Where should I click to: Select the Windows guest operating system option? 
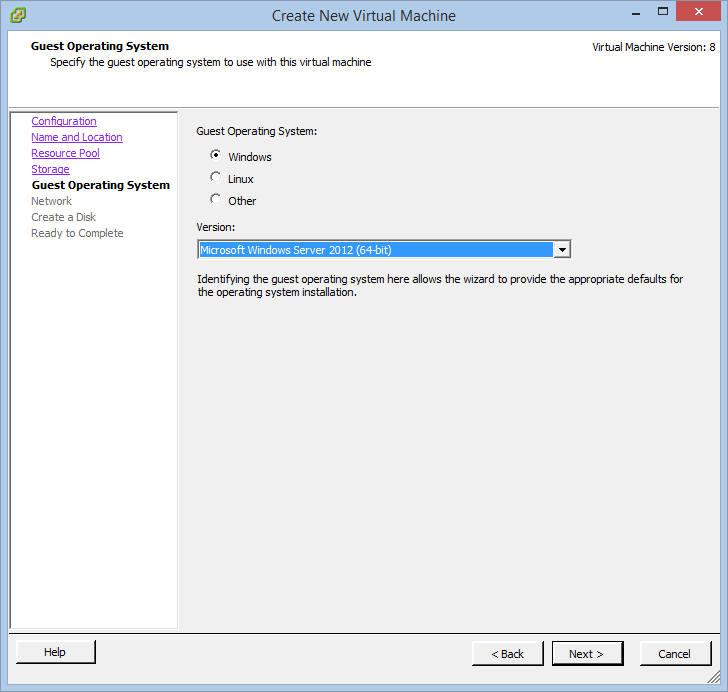216,156
